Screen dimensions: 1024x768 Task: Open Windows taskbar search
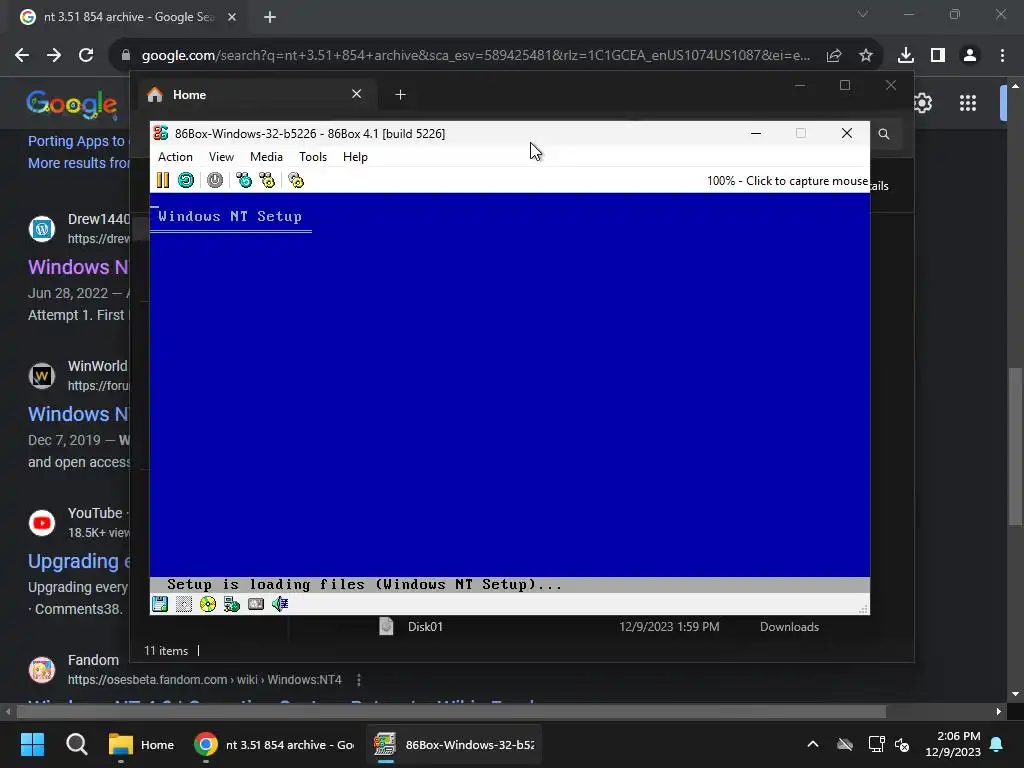tap(76, 744)
